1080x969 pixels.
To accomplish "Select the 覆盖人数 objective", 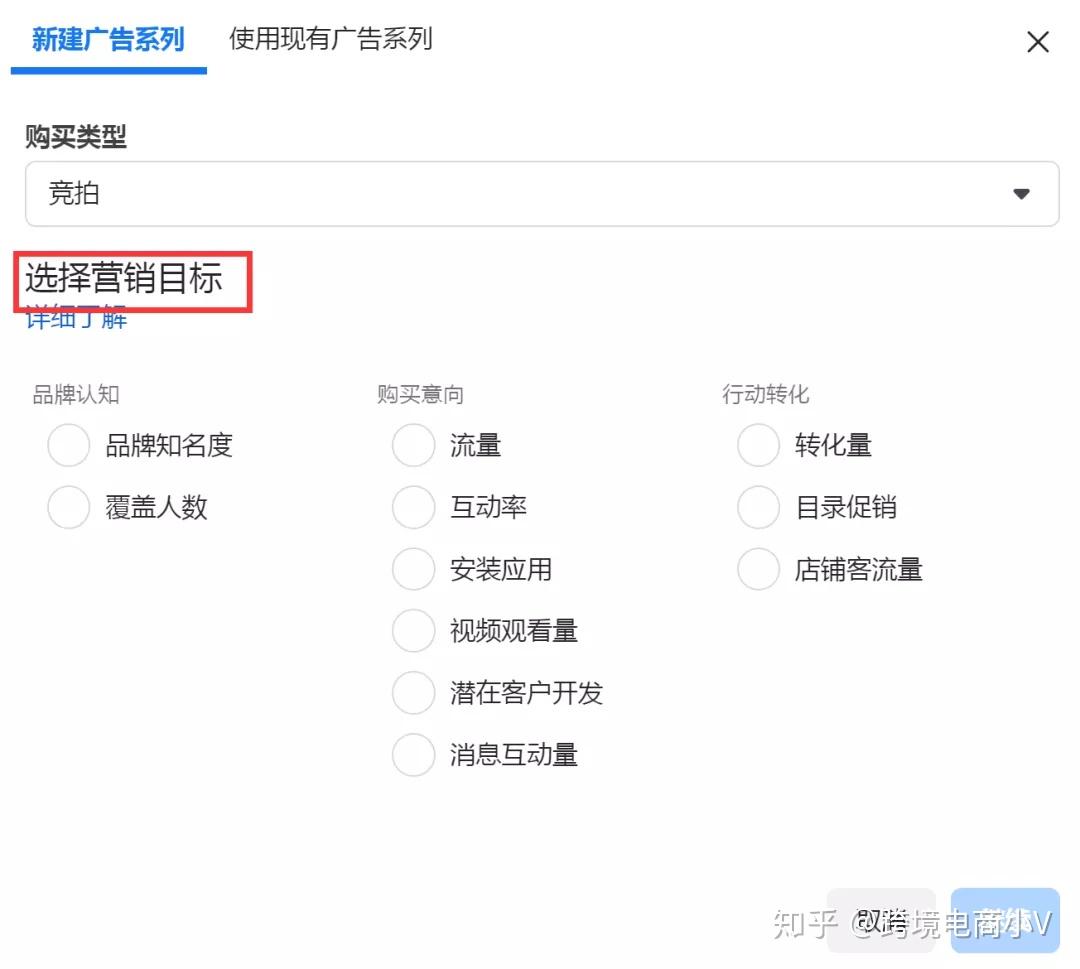I will tap(69, 508).
